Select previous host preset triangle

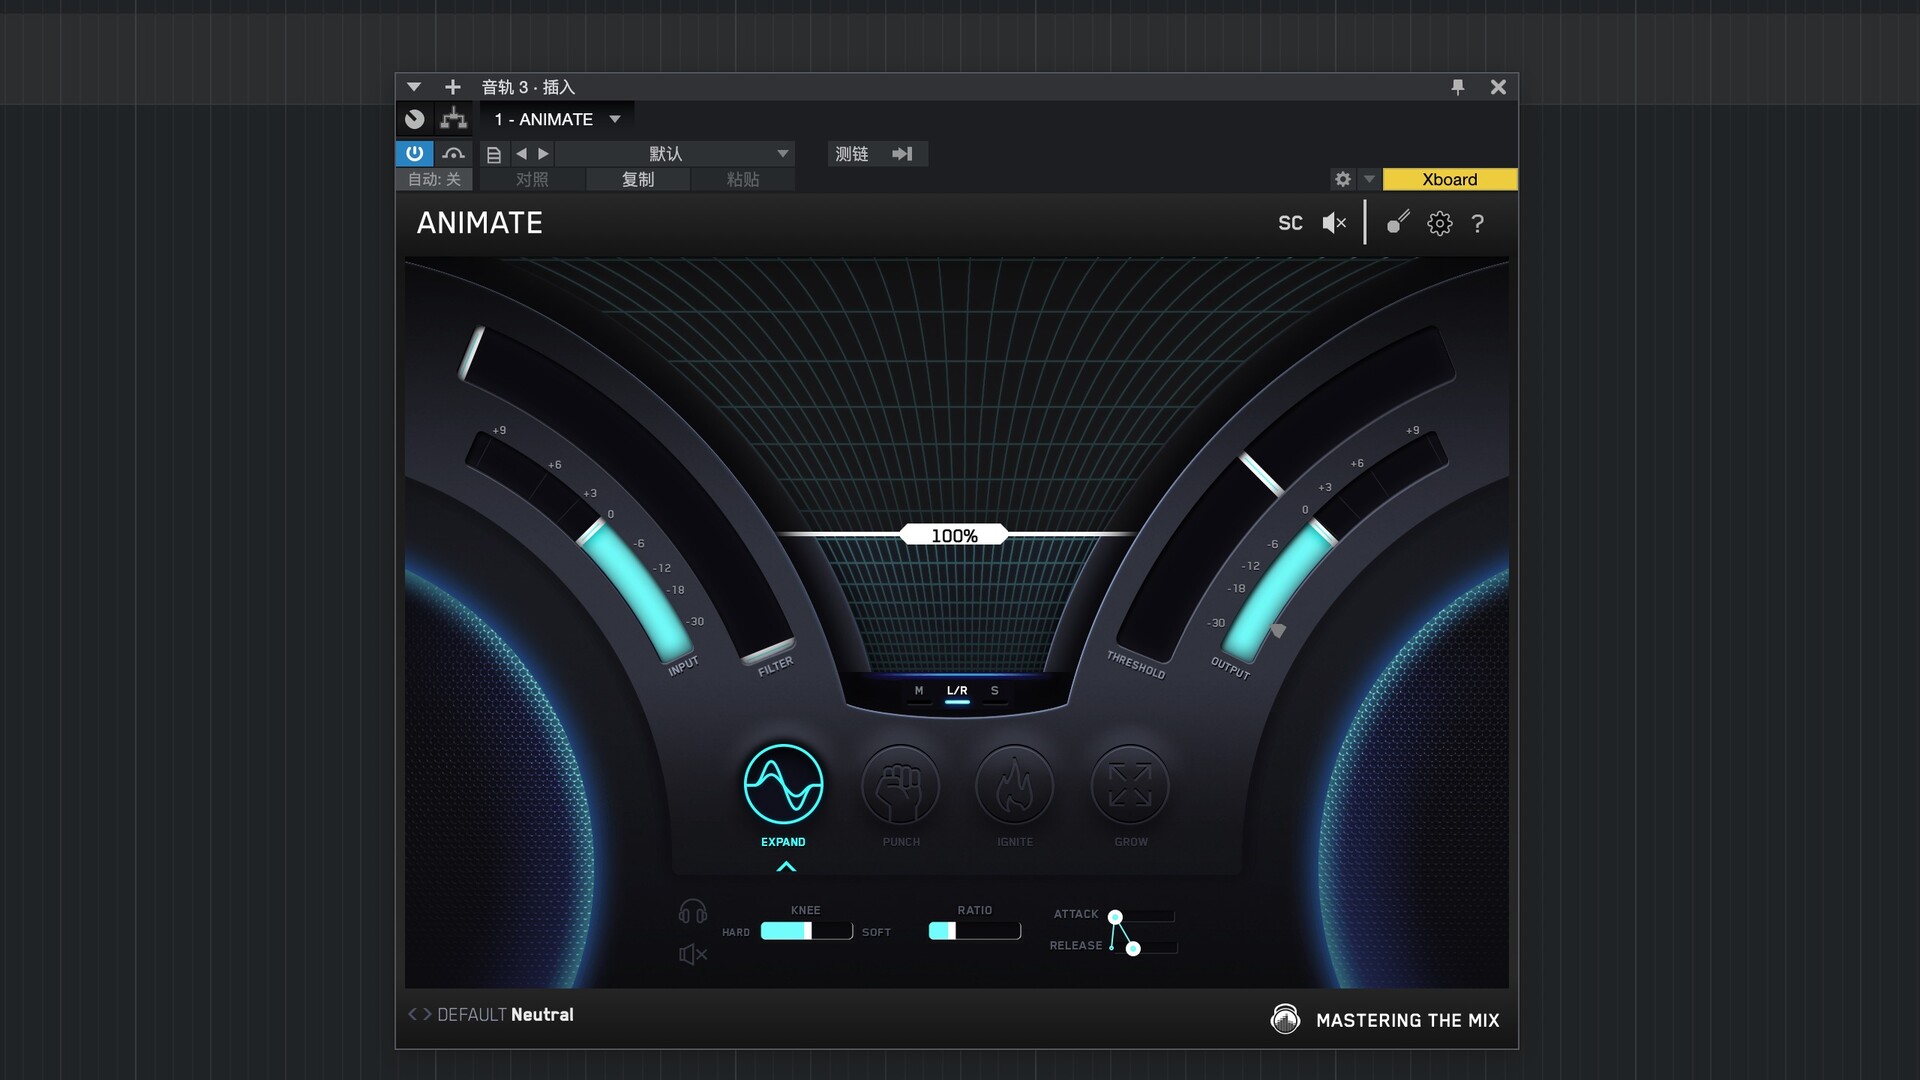pyautogui.click(x=521, y=154)
